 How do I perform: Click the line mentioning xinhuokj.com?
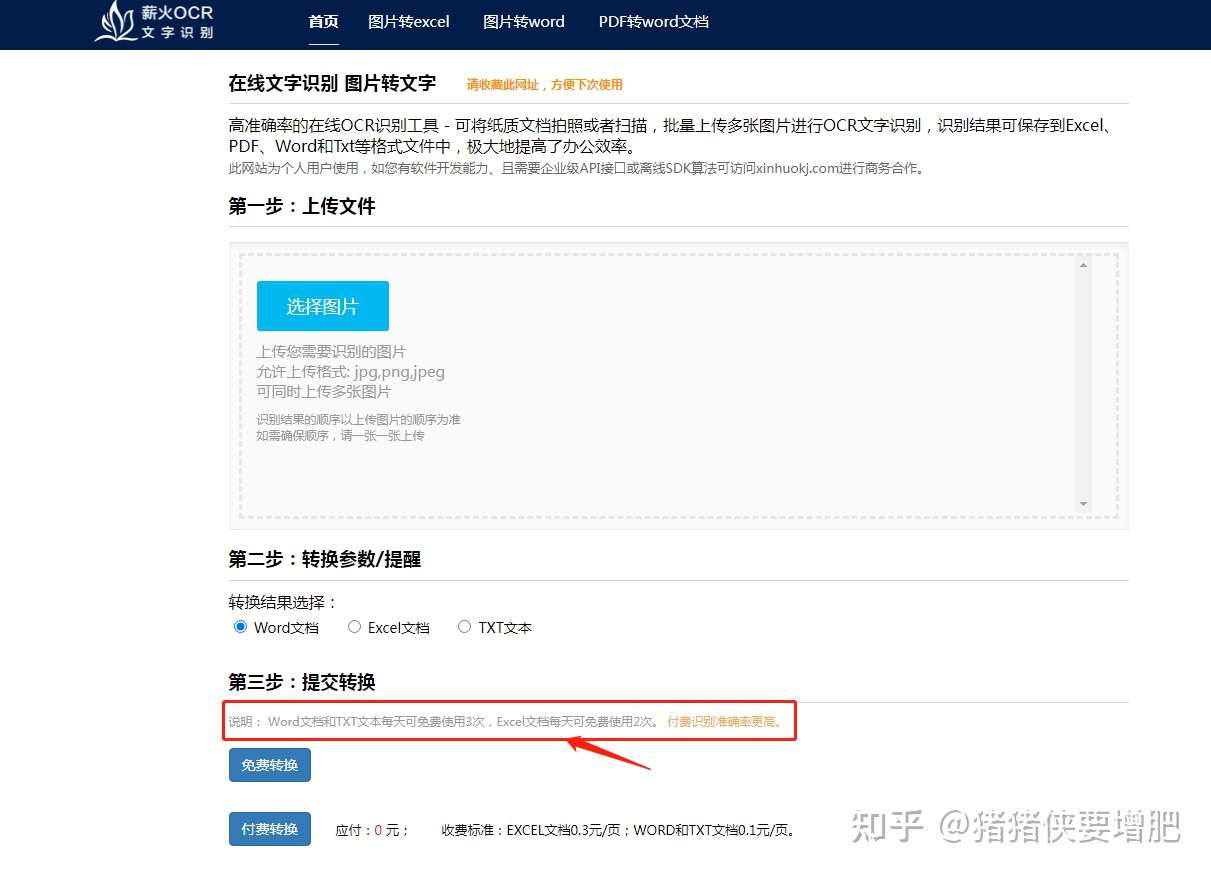(x=577, y=168)
